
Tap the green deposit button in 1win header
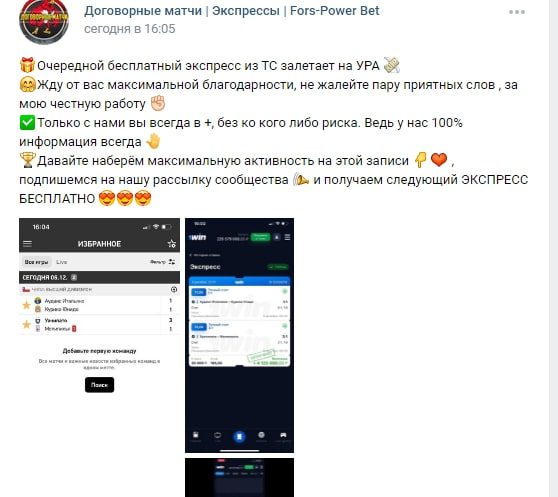point(260,237)
